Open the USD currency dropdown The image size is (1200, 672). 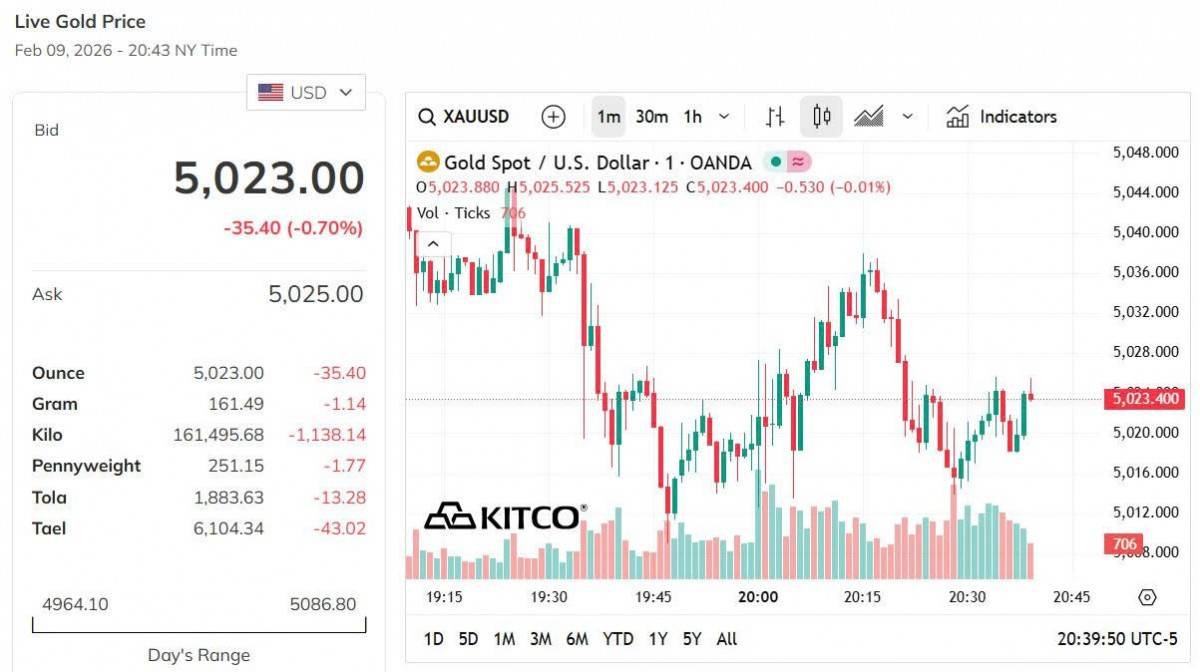tap(306, 92)
